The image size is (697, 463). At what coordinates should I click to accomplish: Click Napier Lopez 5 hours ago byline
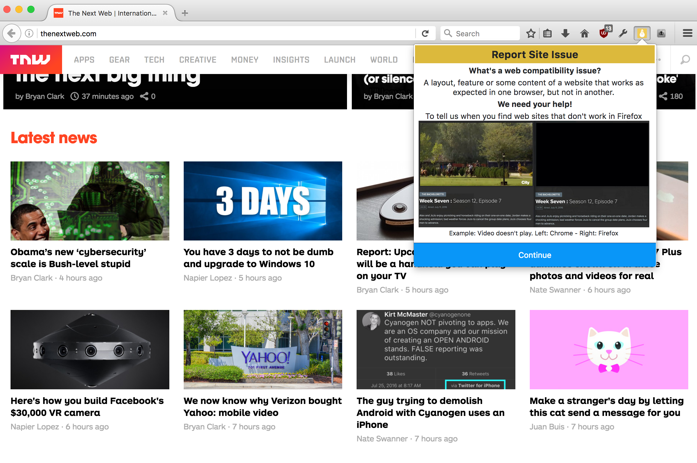click(x=232, y=278)
